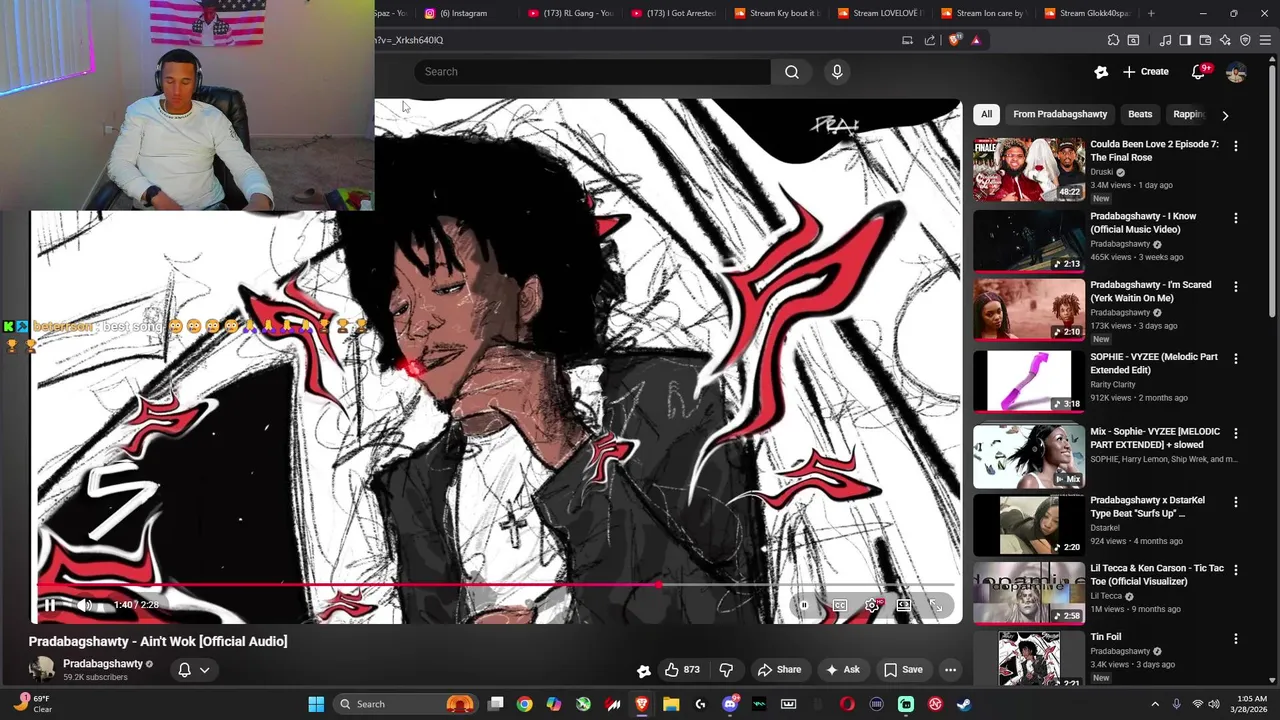Dislike the video with thumbs down
Screen dimensions: 1280x720
[727, 670]
